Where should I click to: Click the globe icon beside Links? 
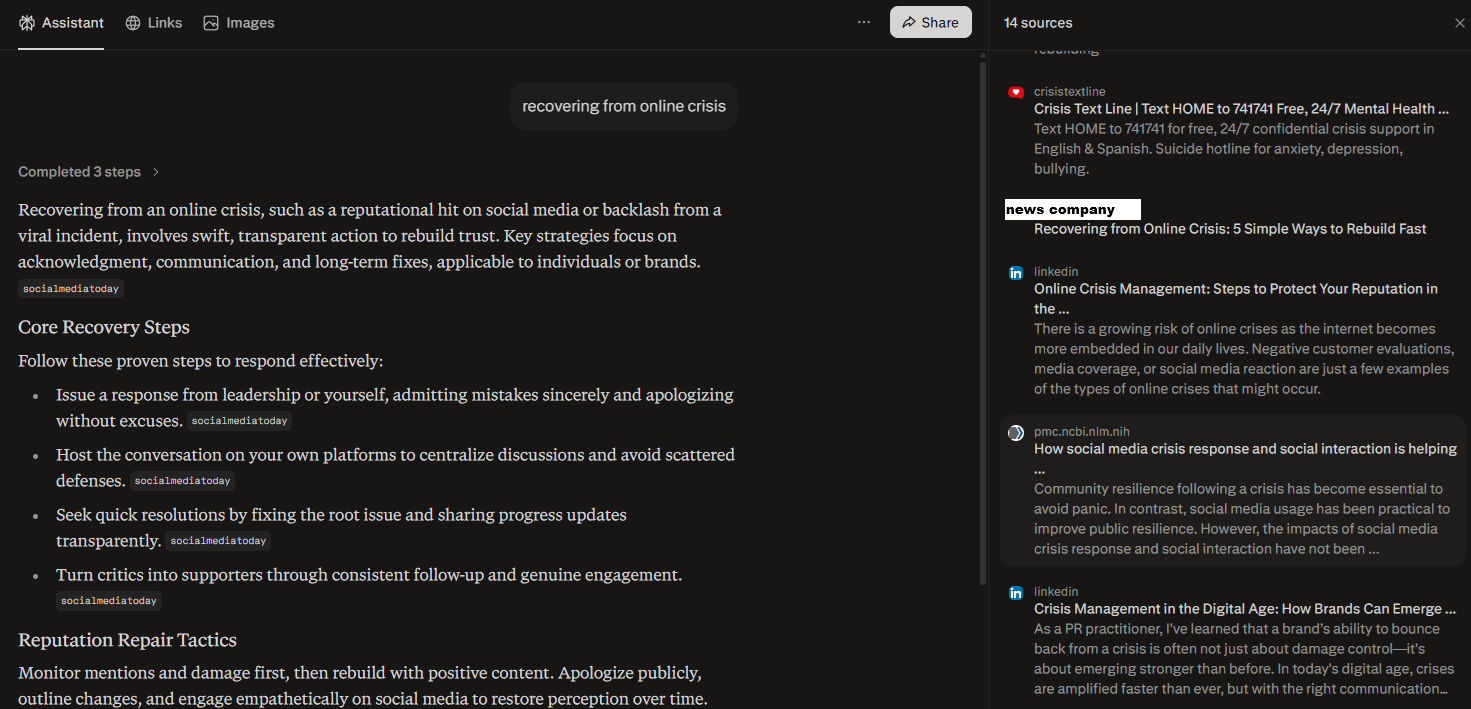[133, 23]
